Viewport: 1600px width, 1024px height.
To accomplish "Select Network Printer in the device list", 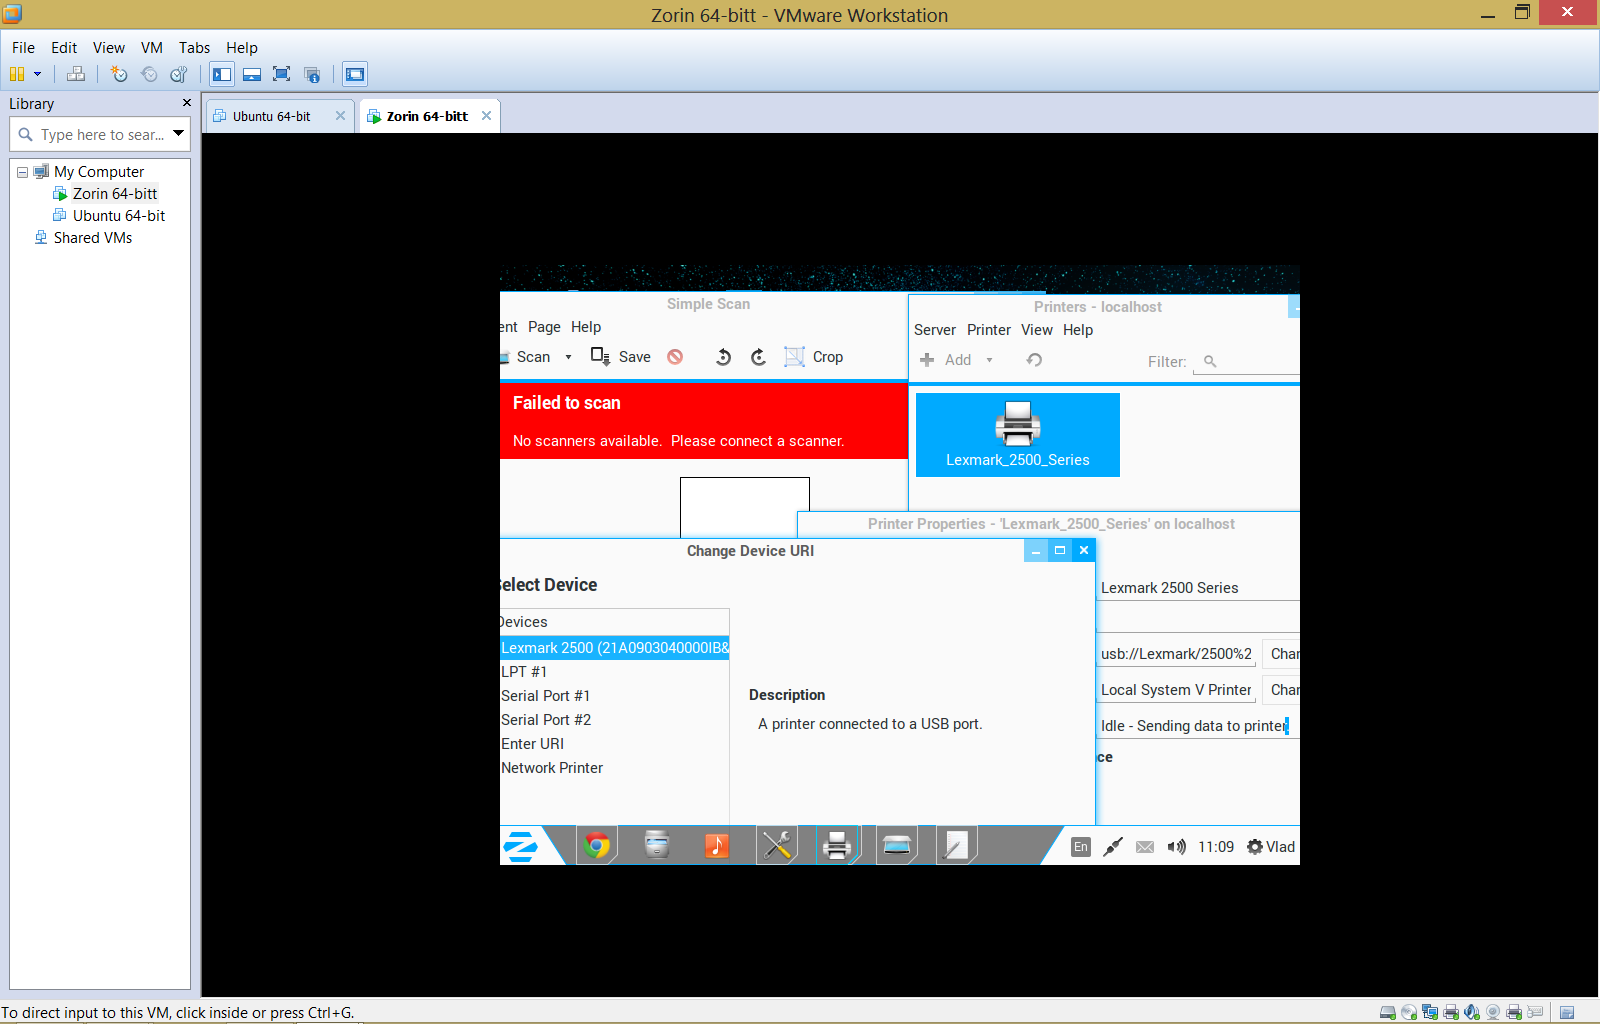I will [x=552, y=768].
